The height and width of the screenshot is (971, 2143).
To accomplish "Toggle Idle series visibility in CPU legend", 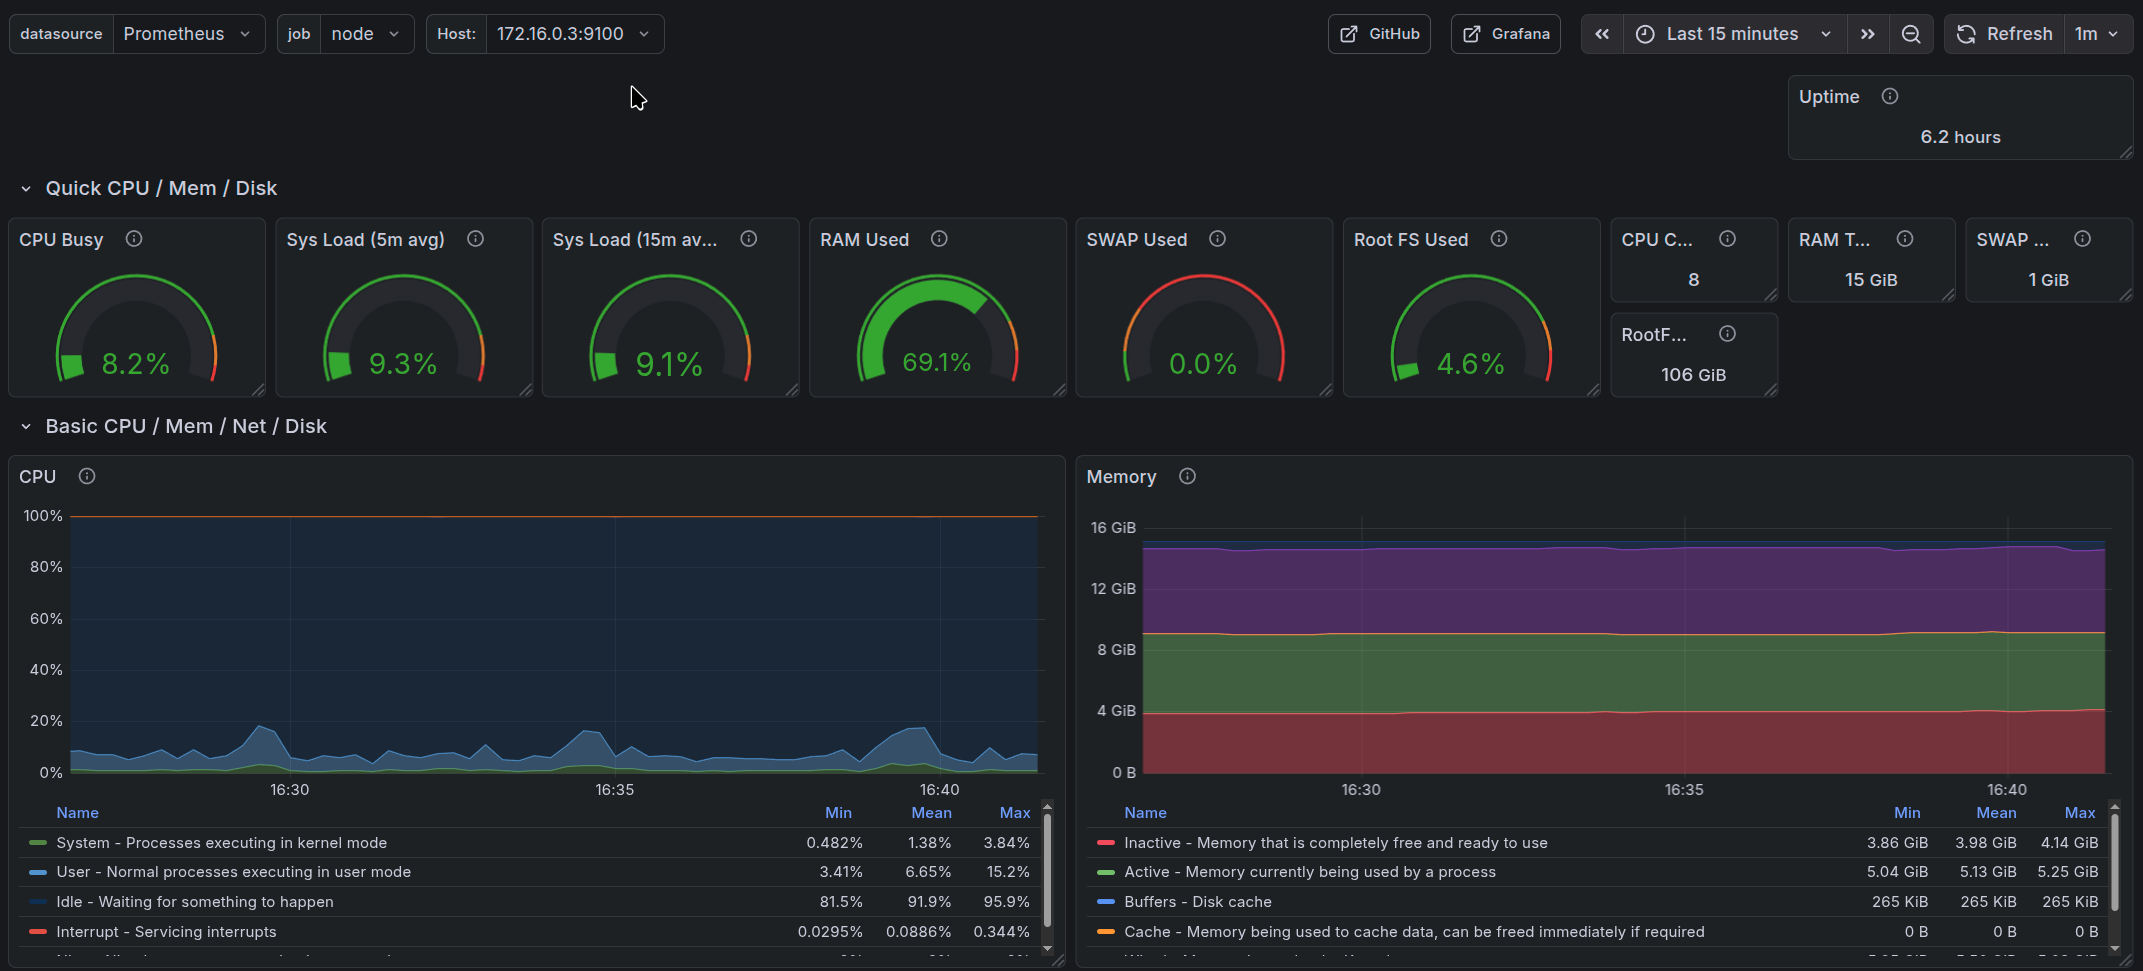I will [x=194, y=902].
